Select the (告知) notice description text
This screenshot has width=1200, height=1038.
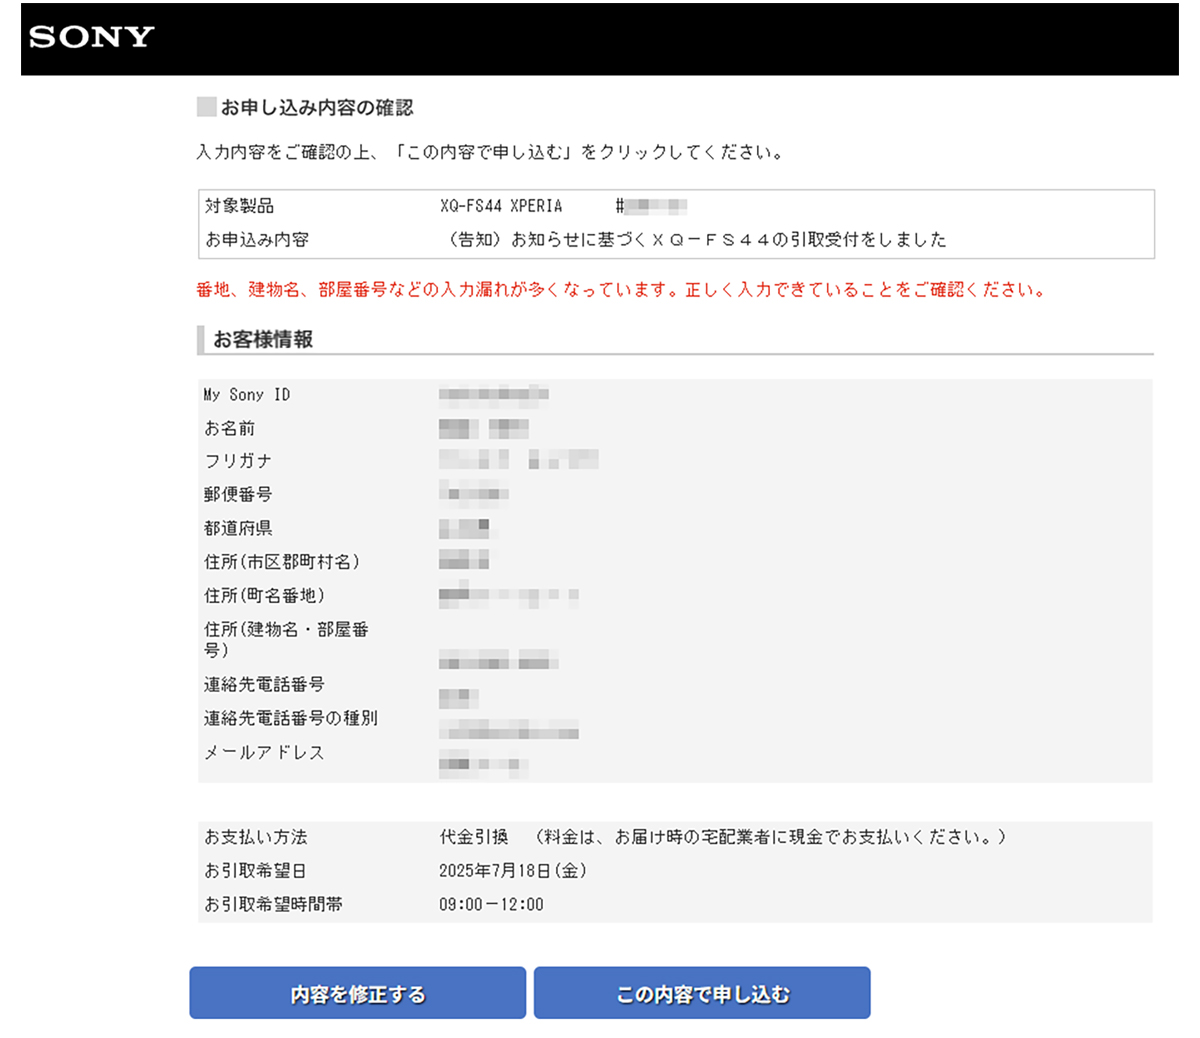coord(696,240)
